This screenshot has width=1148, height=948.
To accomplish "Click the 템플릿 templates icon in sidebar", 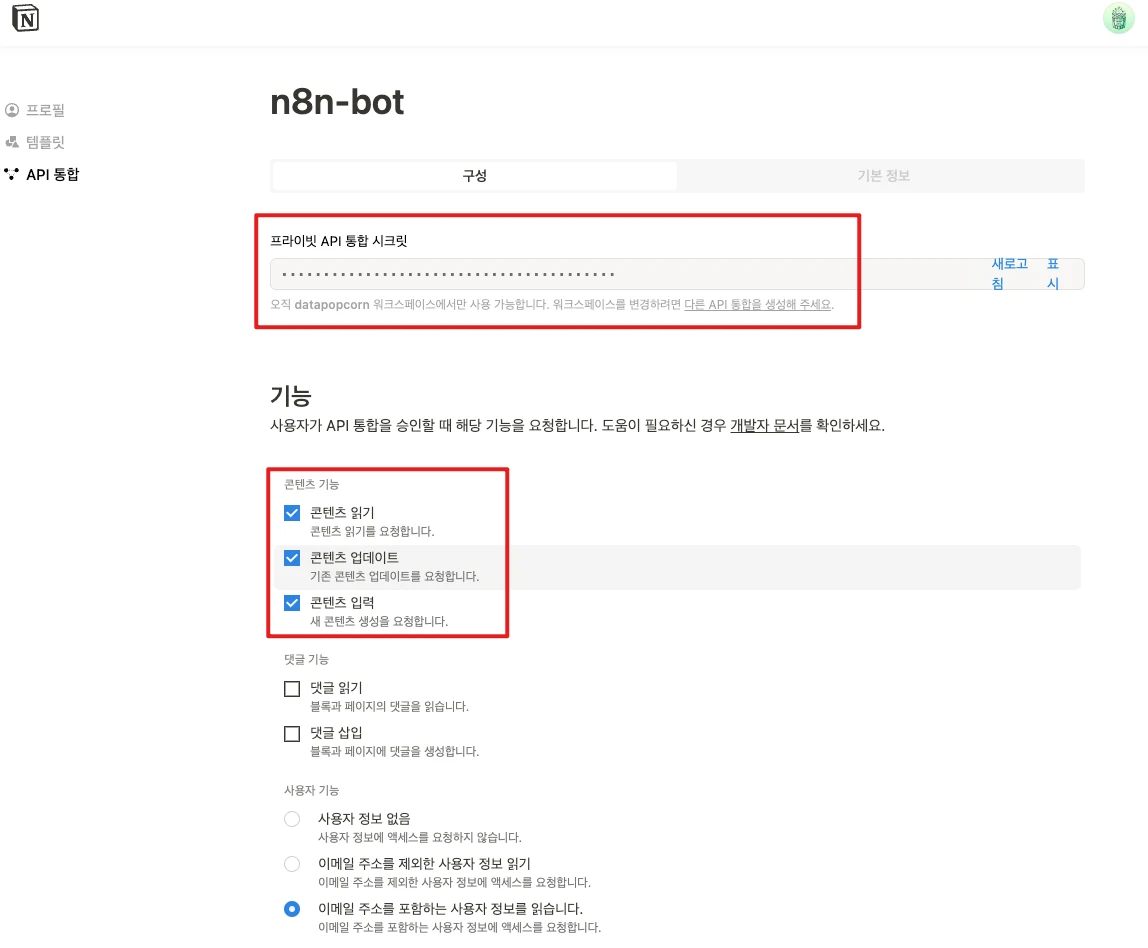I will click(12, 142).
